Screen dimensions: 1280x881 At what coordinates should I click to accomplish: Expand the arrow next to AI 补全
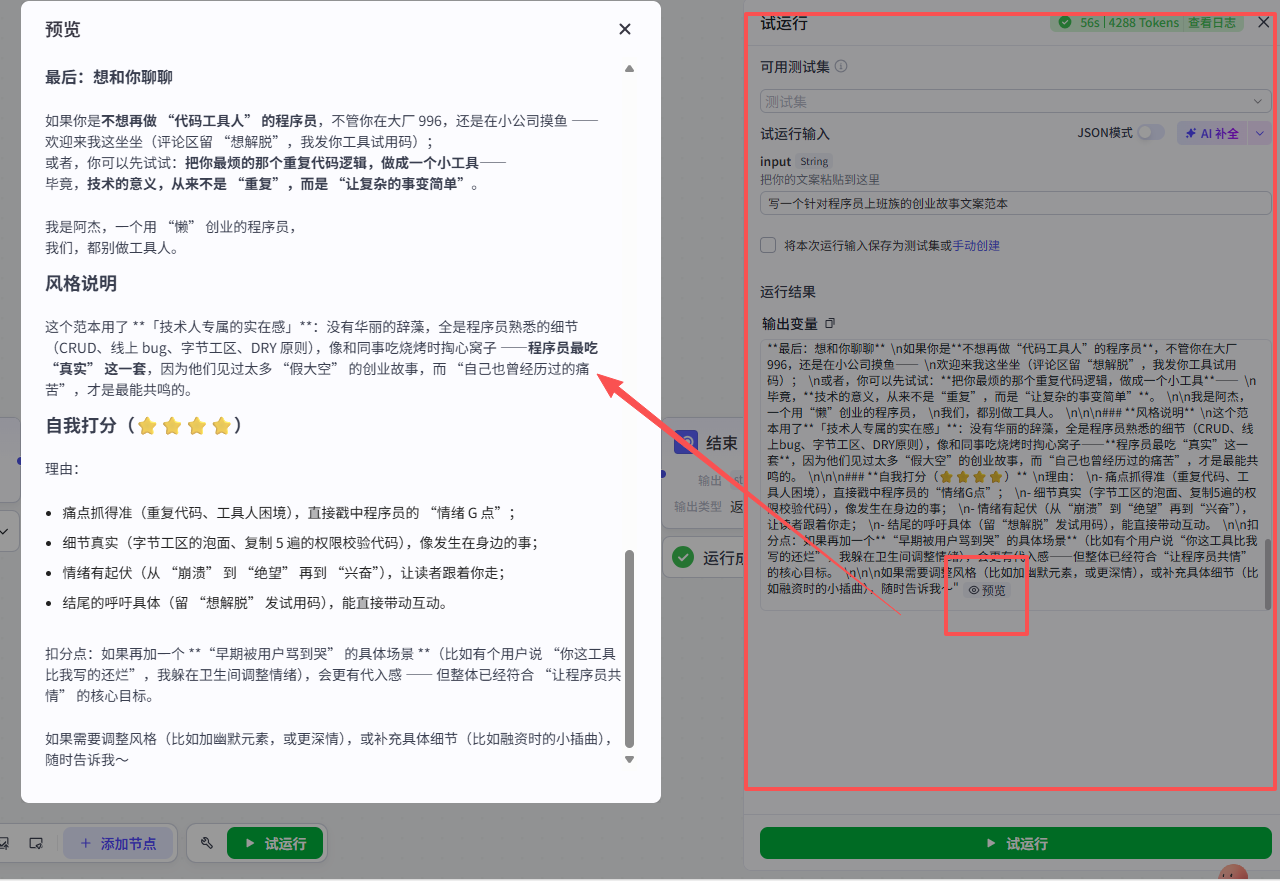click(x=1259, y=133)
